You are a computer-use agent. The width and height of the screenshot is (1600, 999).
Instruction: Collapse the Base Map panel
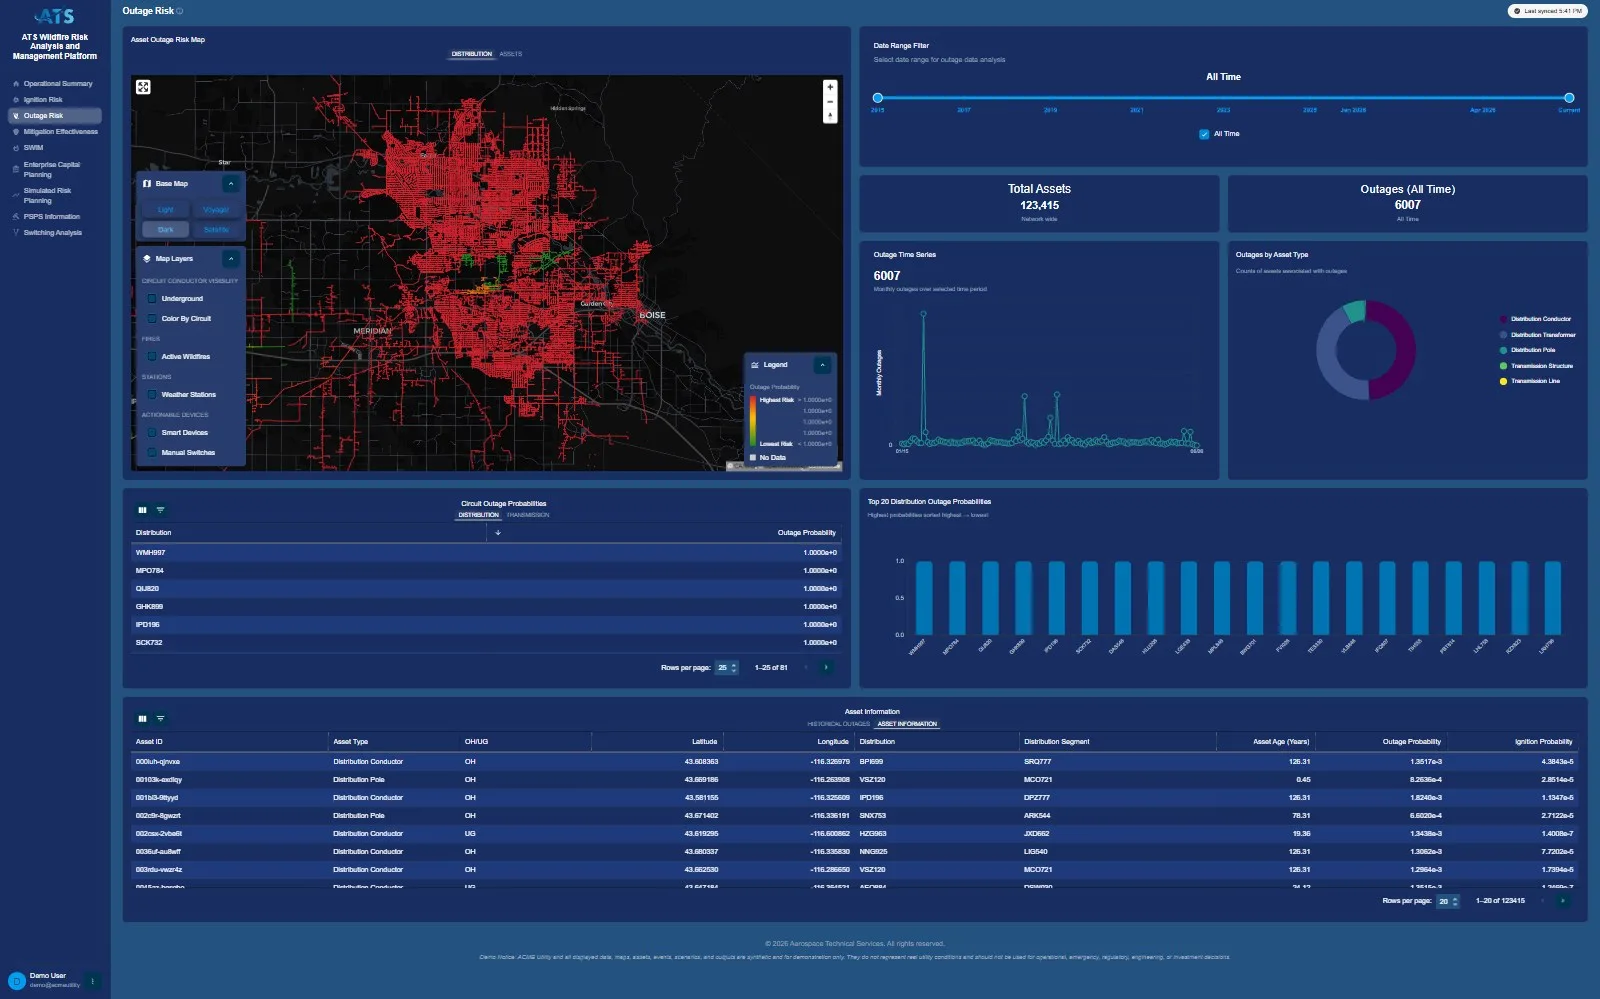231,184
